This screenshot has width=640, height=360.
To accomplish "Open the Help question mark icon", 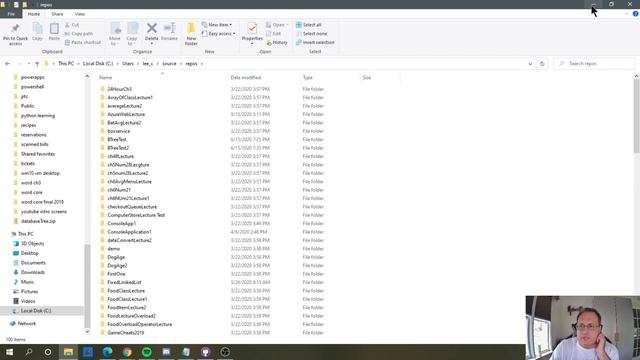I will click(635, 14).
